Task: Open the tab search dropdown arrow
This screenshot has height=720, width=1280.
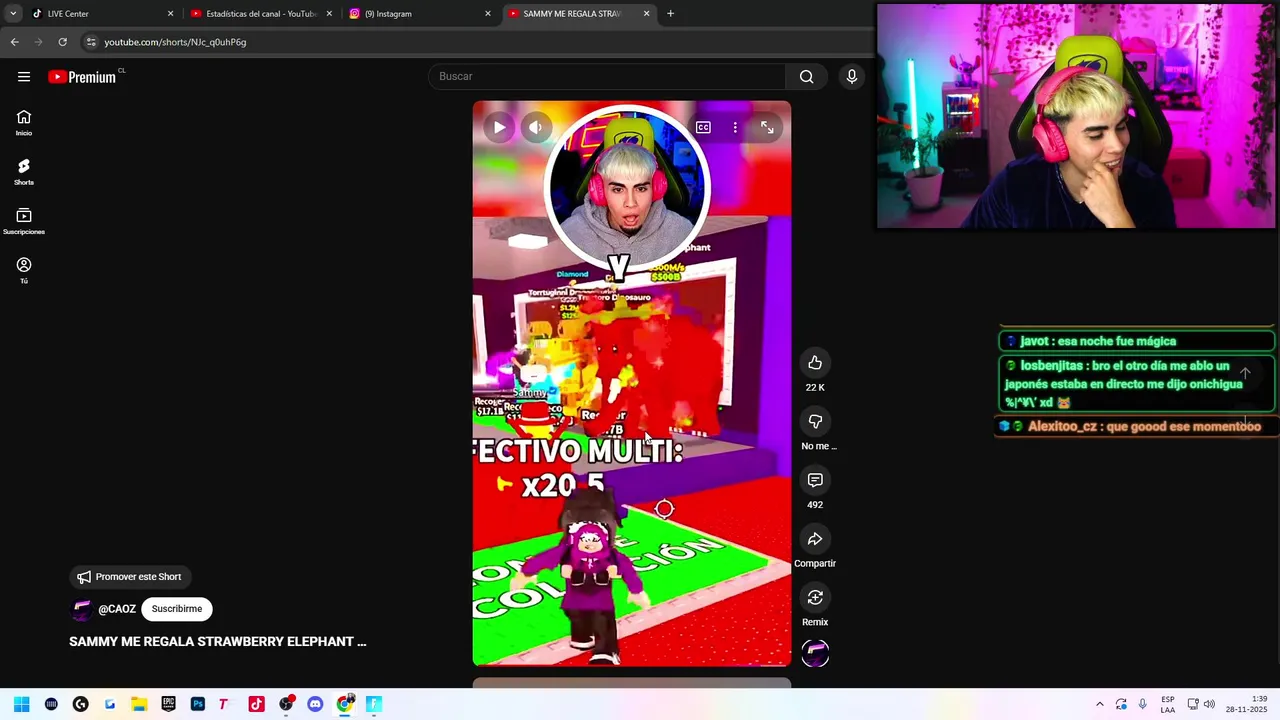Action: (x=13, y=14)
